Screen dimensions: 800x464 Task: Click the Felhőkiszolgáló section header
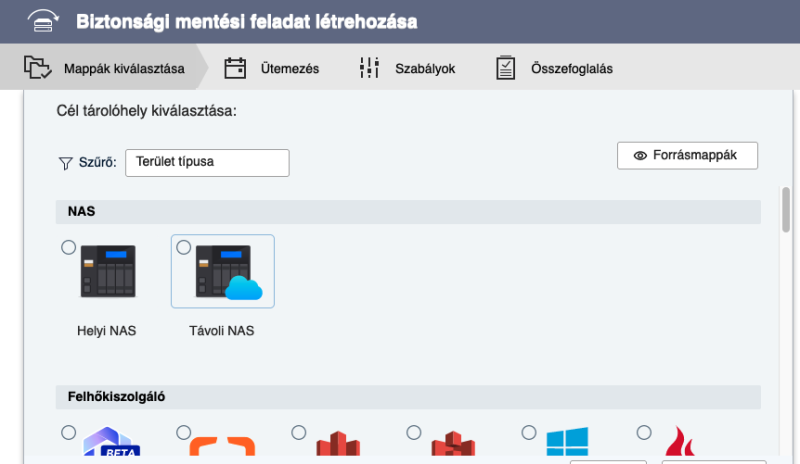tap(408, 397)
